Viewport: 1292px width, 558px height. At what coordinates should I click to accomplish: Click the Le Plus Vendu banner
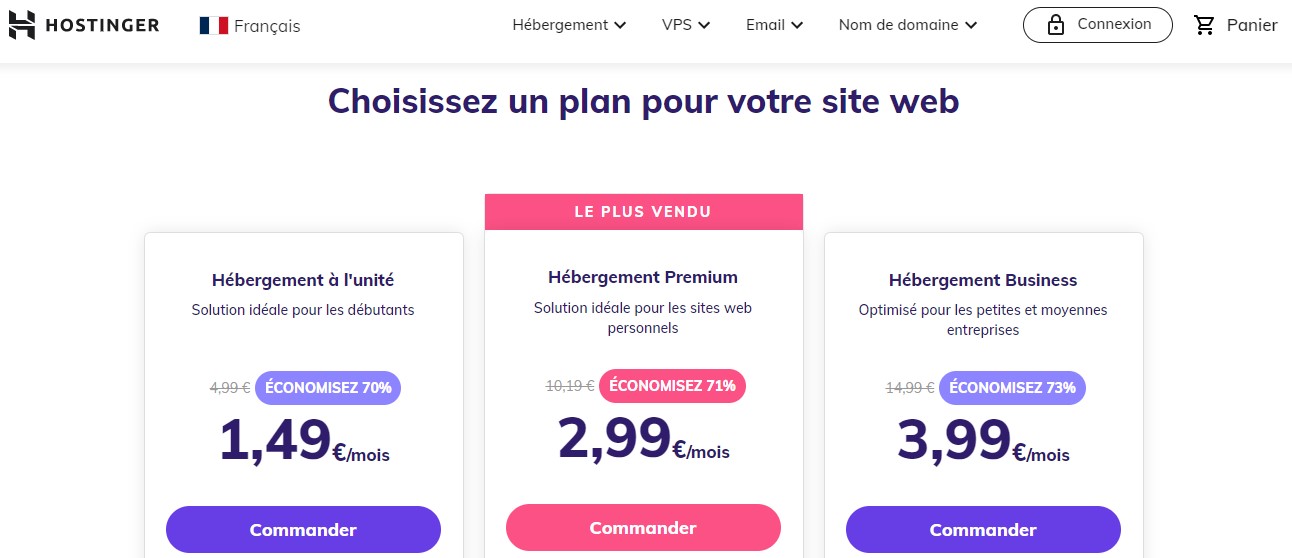(x=643, y=212)
